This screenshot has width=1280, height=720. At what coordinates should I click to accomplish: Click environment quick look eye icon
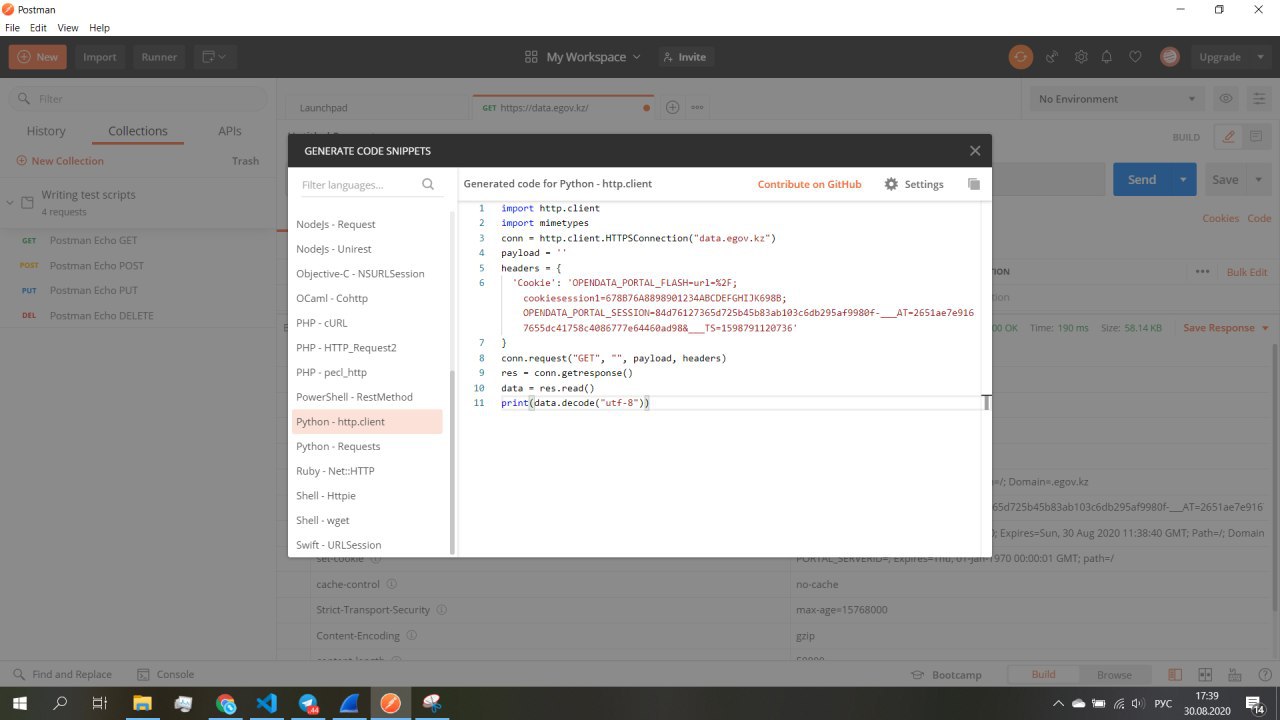[1225, 99]
